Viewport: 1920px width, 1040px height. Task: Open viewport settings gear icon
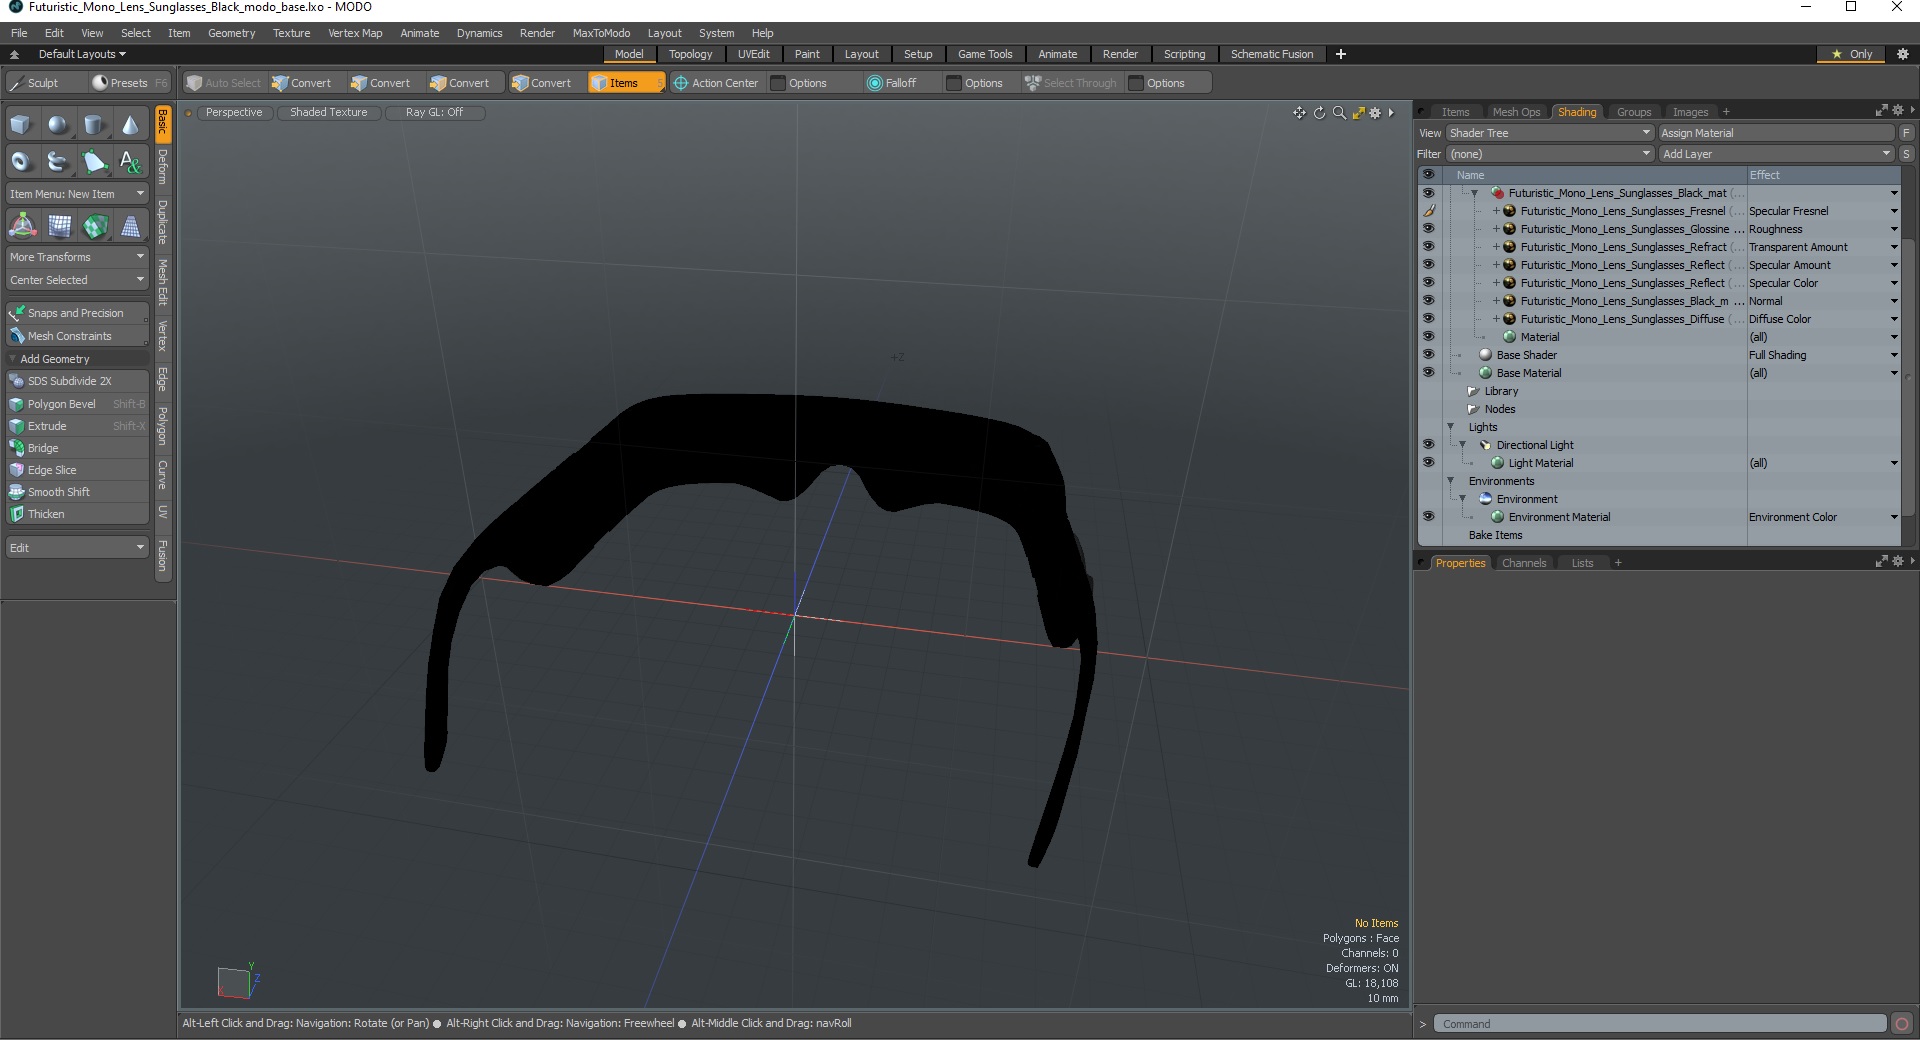click(1375, 113)
